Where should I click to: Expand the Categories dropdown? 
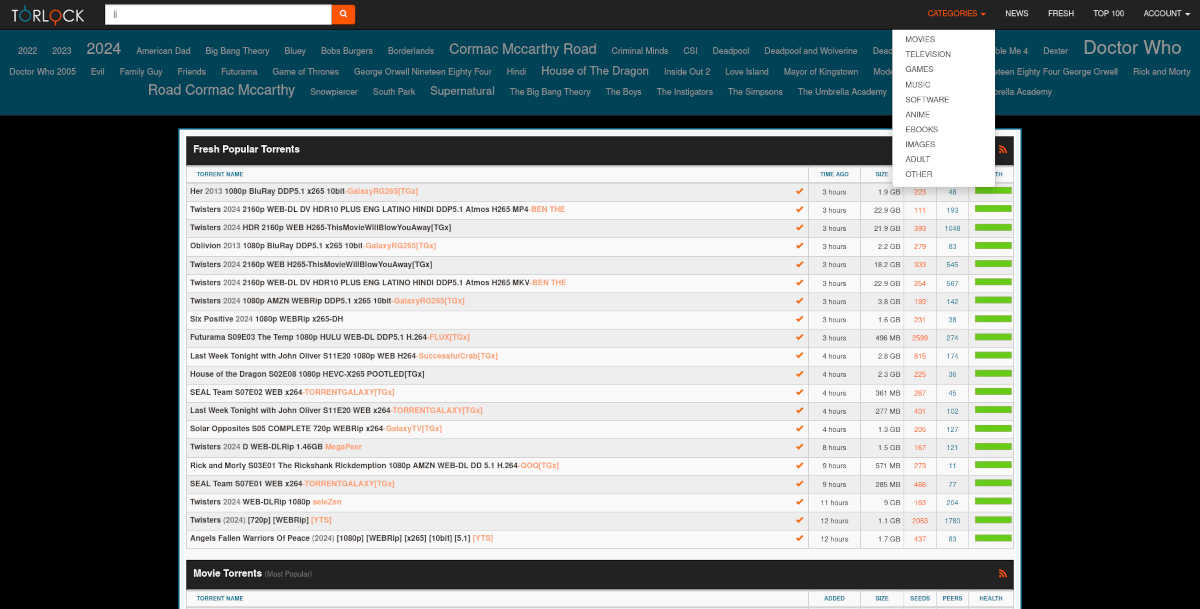[956, 14]
